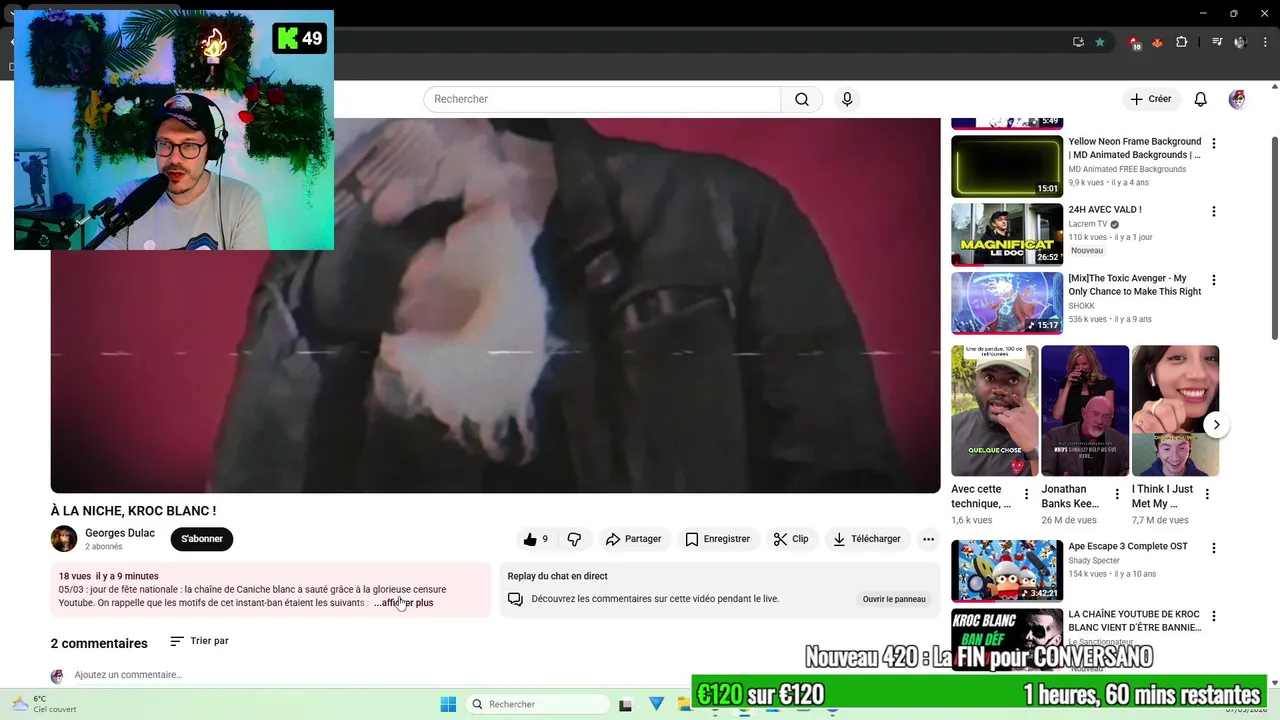Open the Jonathan Banks short thumbnail

1085,411
